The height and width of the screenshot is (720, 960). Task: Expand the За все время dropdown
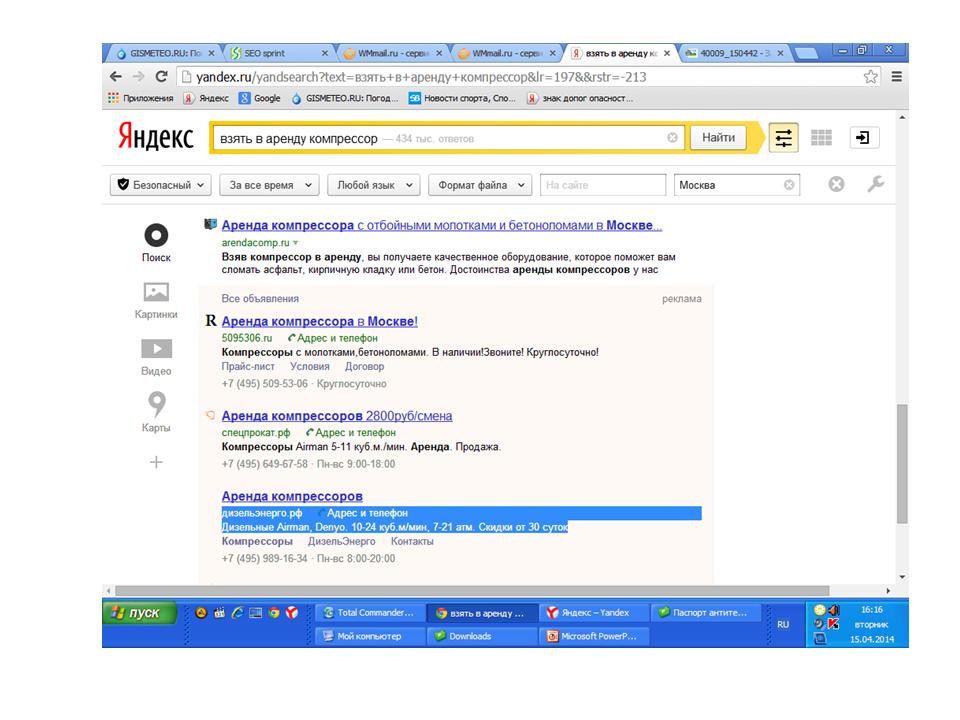pyautogui.click(x=269, y=185)
